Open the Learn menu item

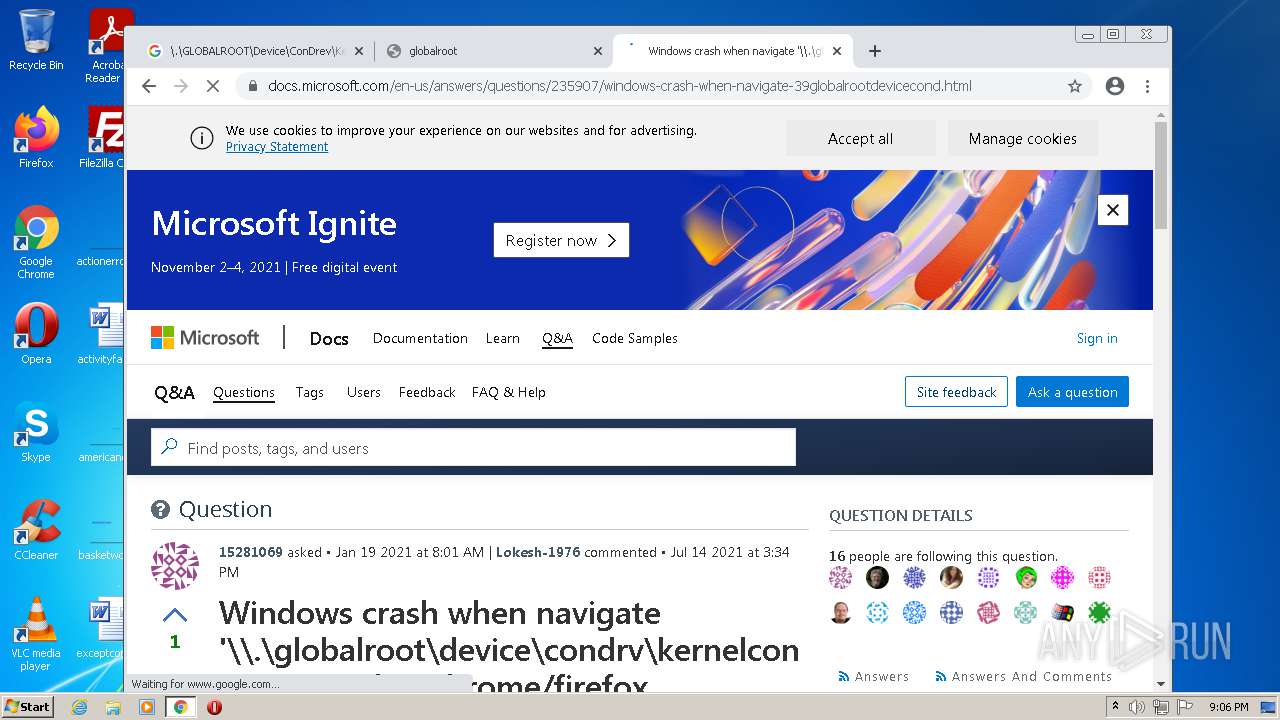[503, 338]
